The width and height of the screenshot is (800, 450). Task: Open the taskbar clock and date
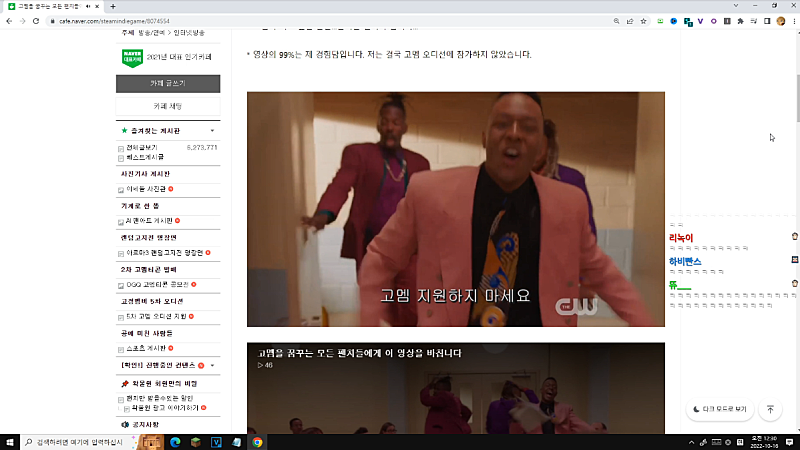764,442
